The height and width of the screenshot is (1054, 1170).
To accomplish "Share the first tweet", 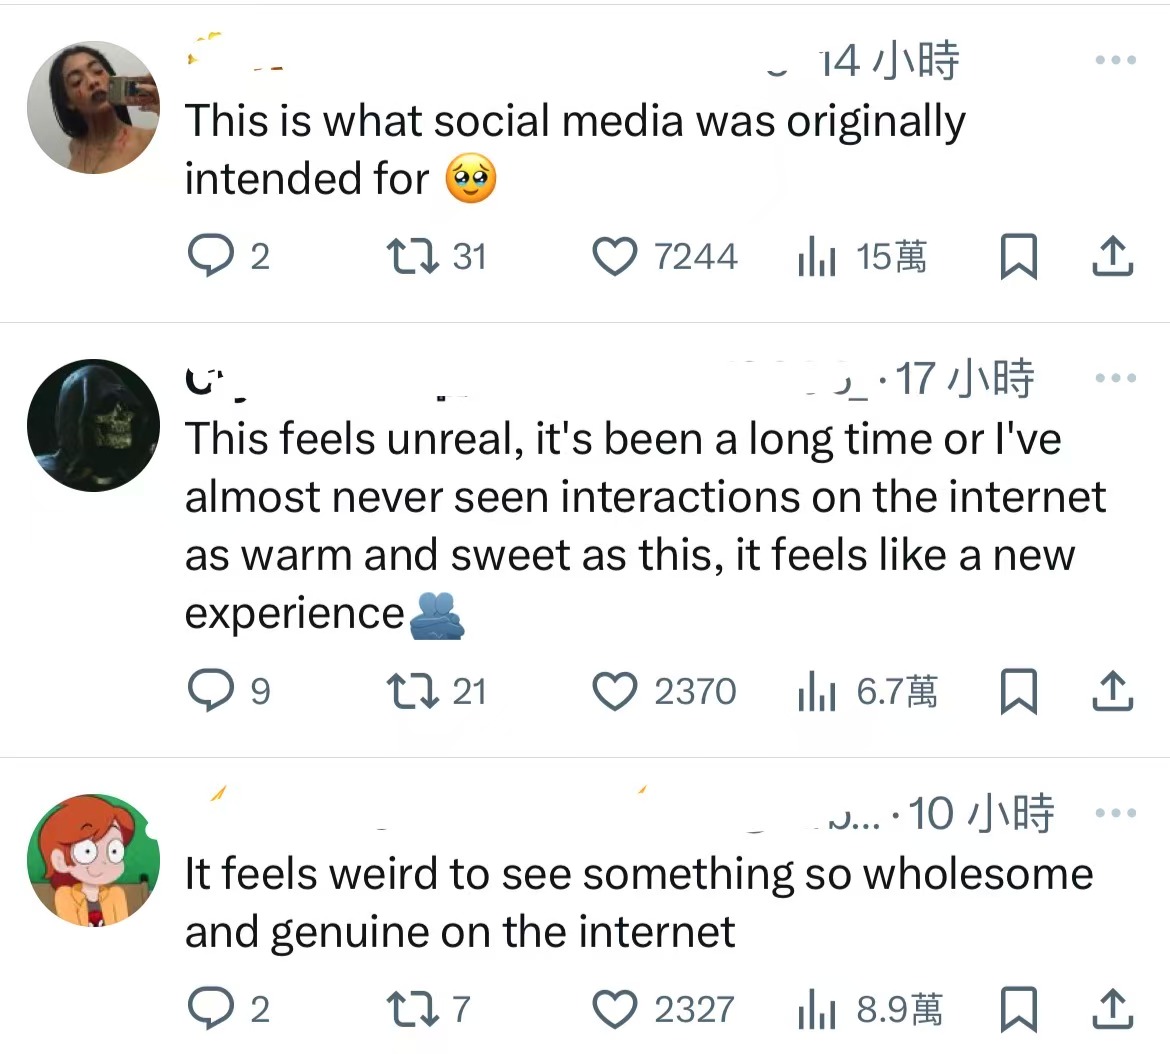I will click(x=1112, y=258).
